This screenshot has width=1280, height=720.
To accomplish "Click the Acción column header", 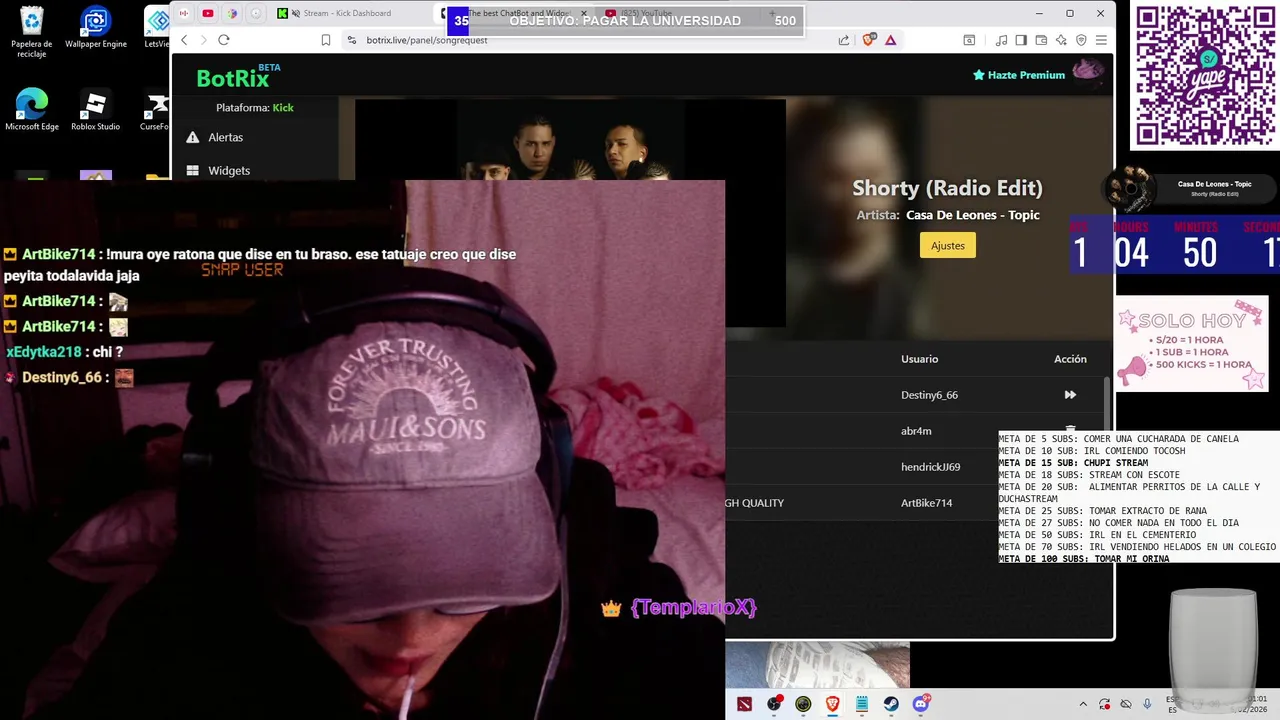I will click(x=1070, y=359).
